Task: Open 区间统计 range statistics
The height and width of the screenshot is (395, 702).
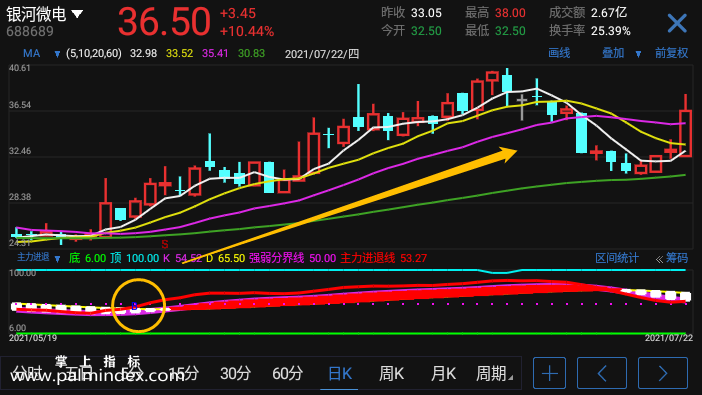Action: pos(616,258)
